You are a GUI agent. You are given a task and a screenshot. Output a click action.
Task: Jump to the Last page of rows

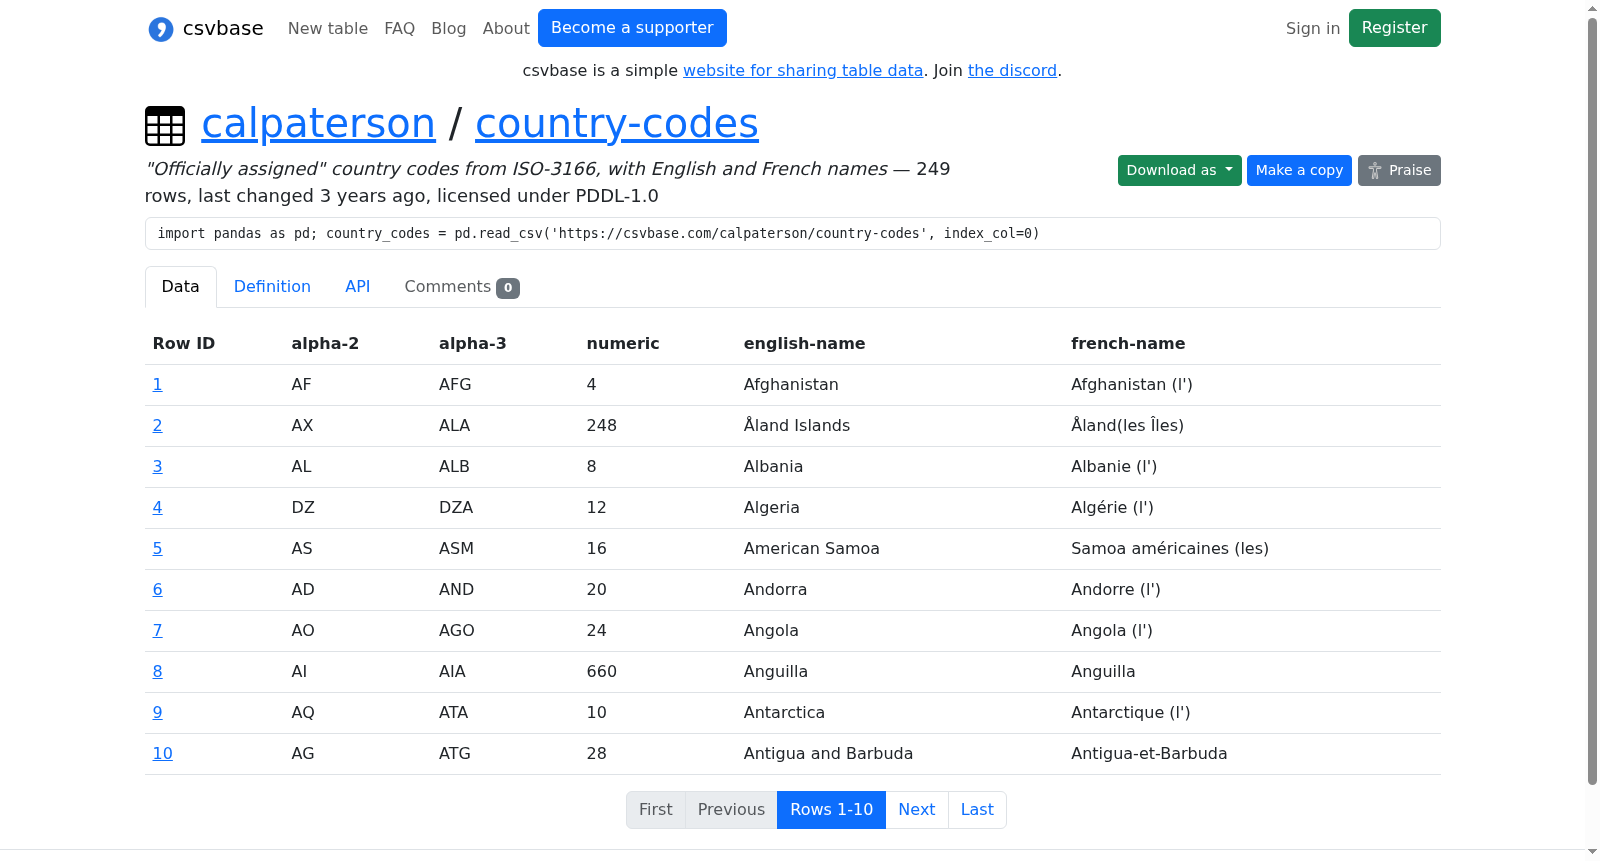[977, 810]
